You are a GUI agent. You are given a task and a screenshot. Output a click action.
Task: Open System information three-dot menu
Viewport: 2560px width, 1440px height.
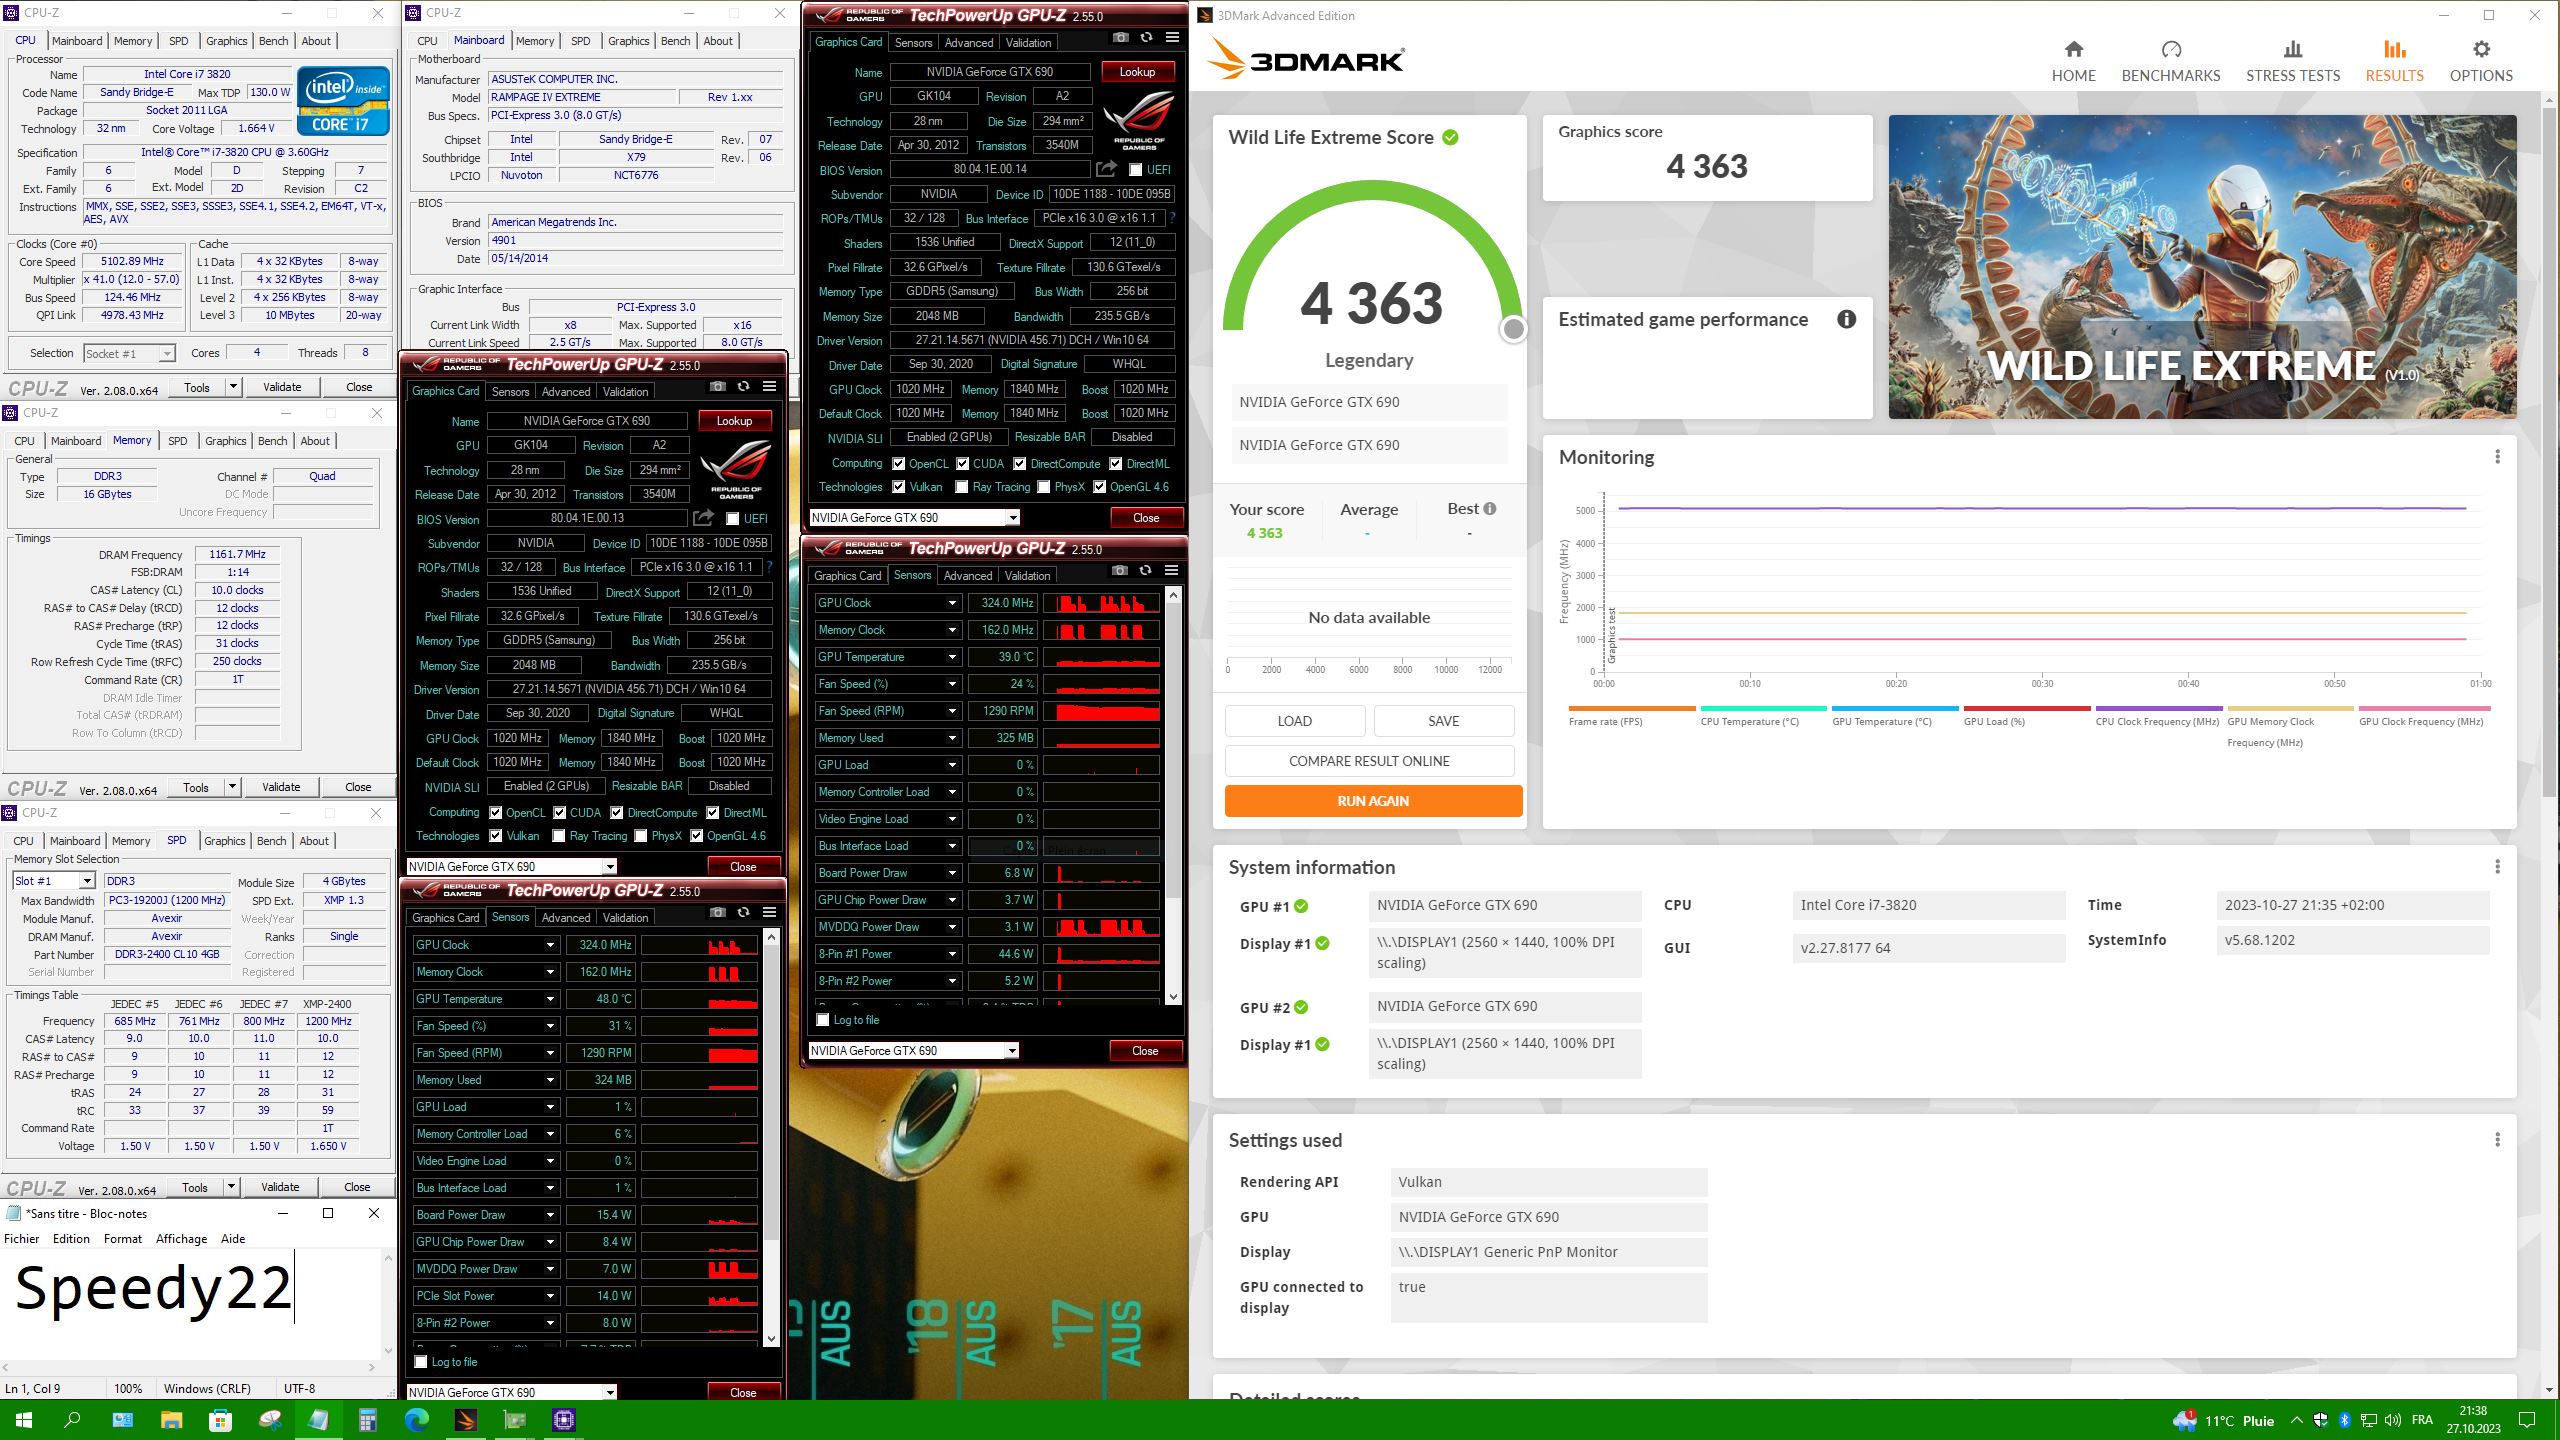(x=2497, y=867)
